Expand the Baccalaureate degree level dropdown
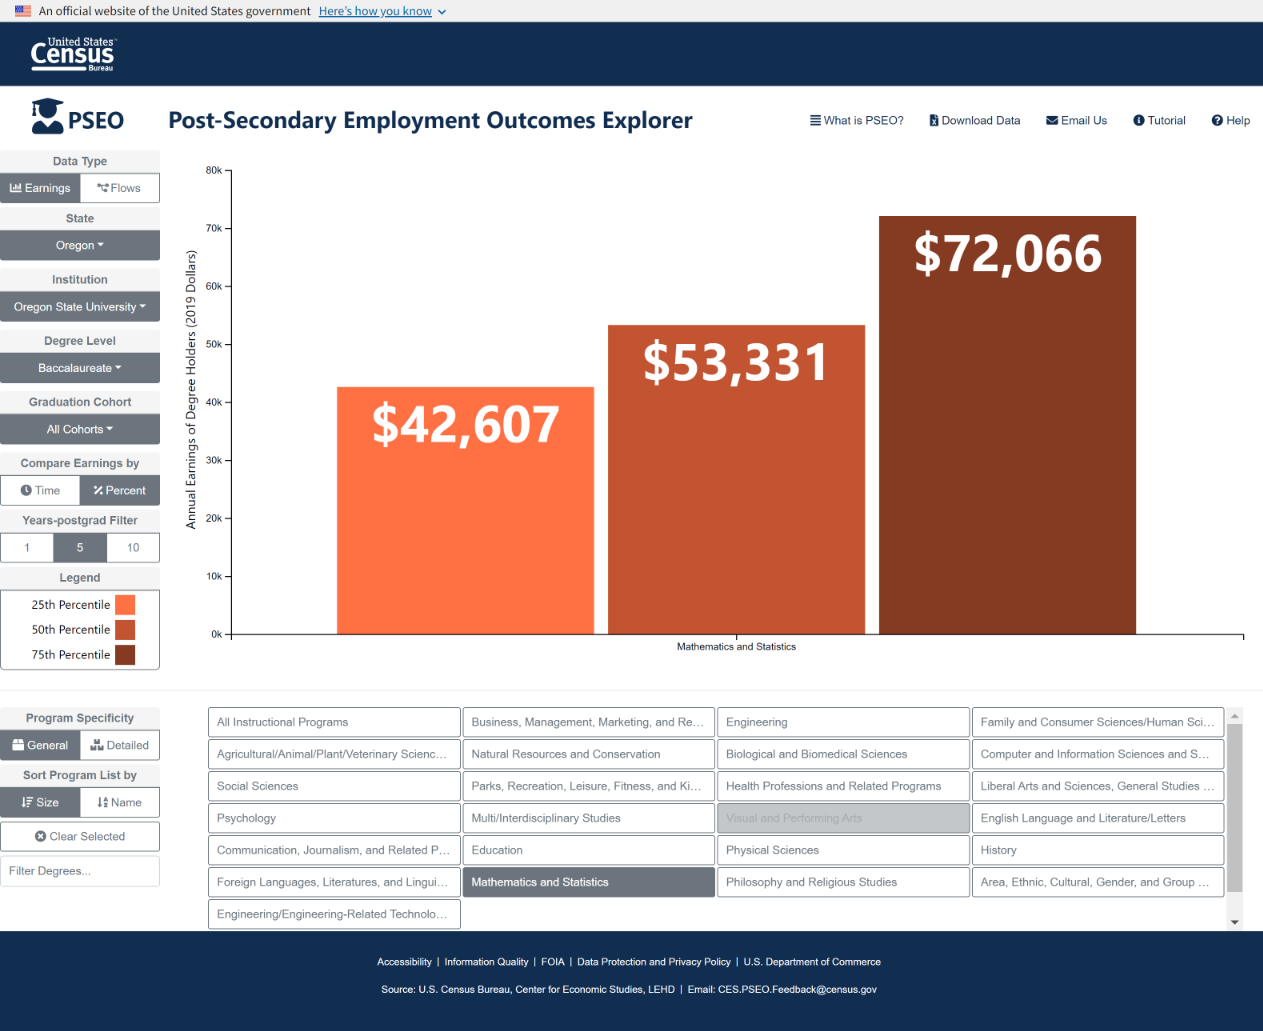 pos(80,368)
